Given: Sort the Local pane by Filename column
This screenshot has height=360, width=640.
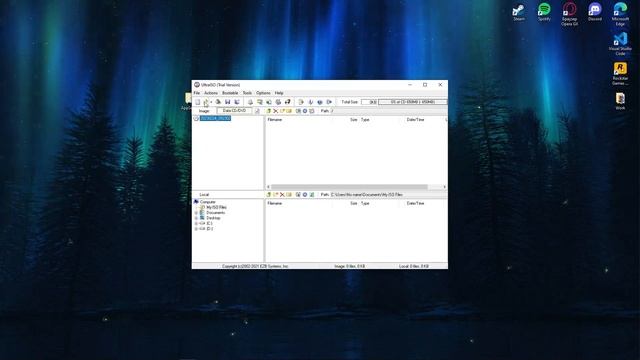Looking at the screenshot, I should point(275,203).
